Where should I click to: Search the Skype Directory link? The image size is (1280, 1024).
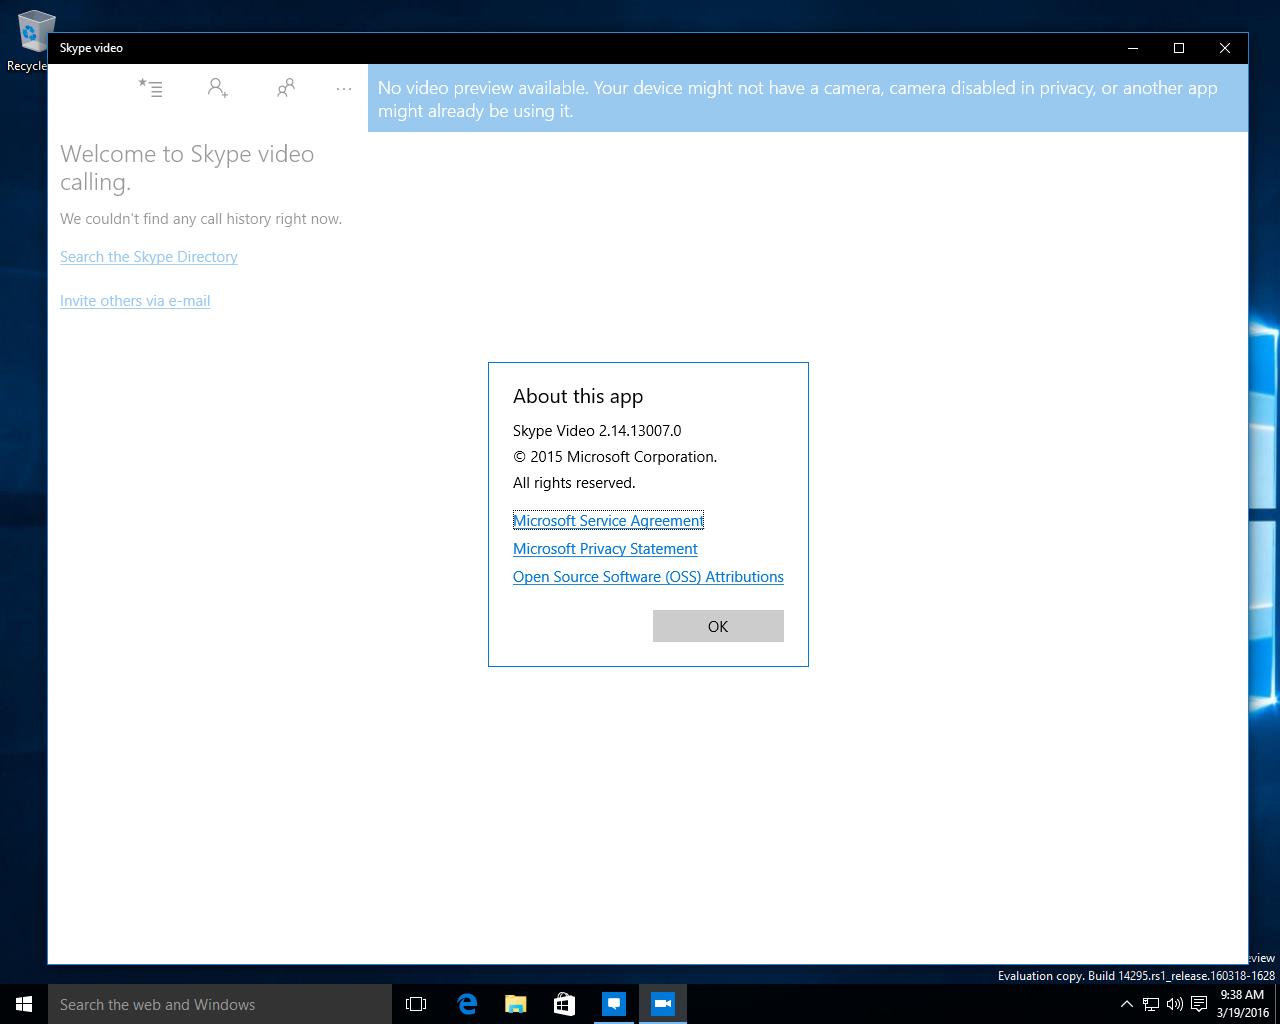tap(149, 257)
